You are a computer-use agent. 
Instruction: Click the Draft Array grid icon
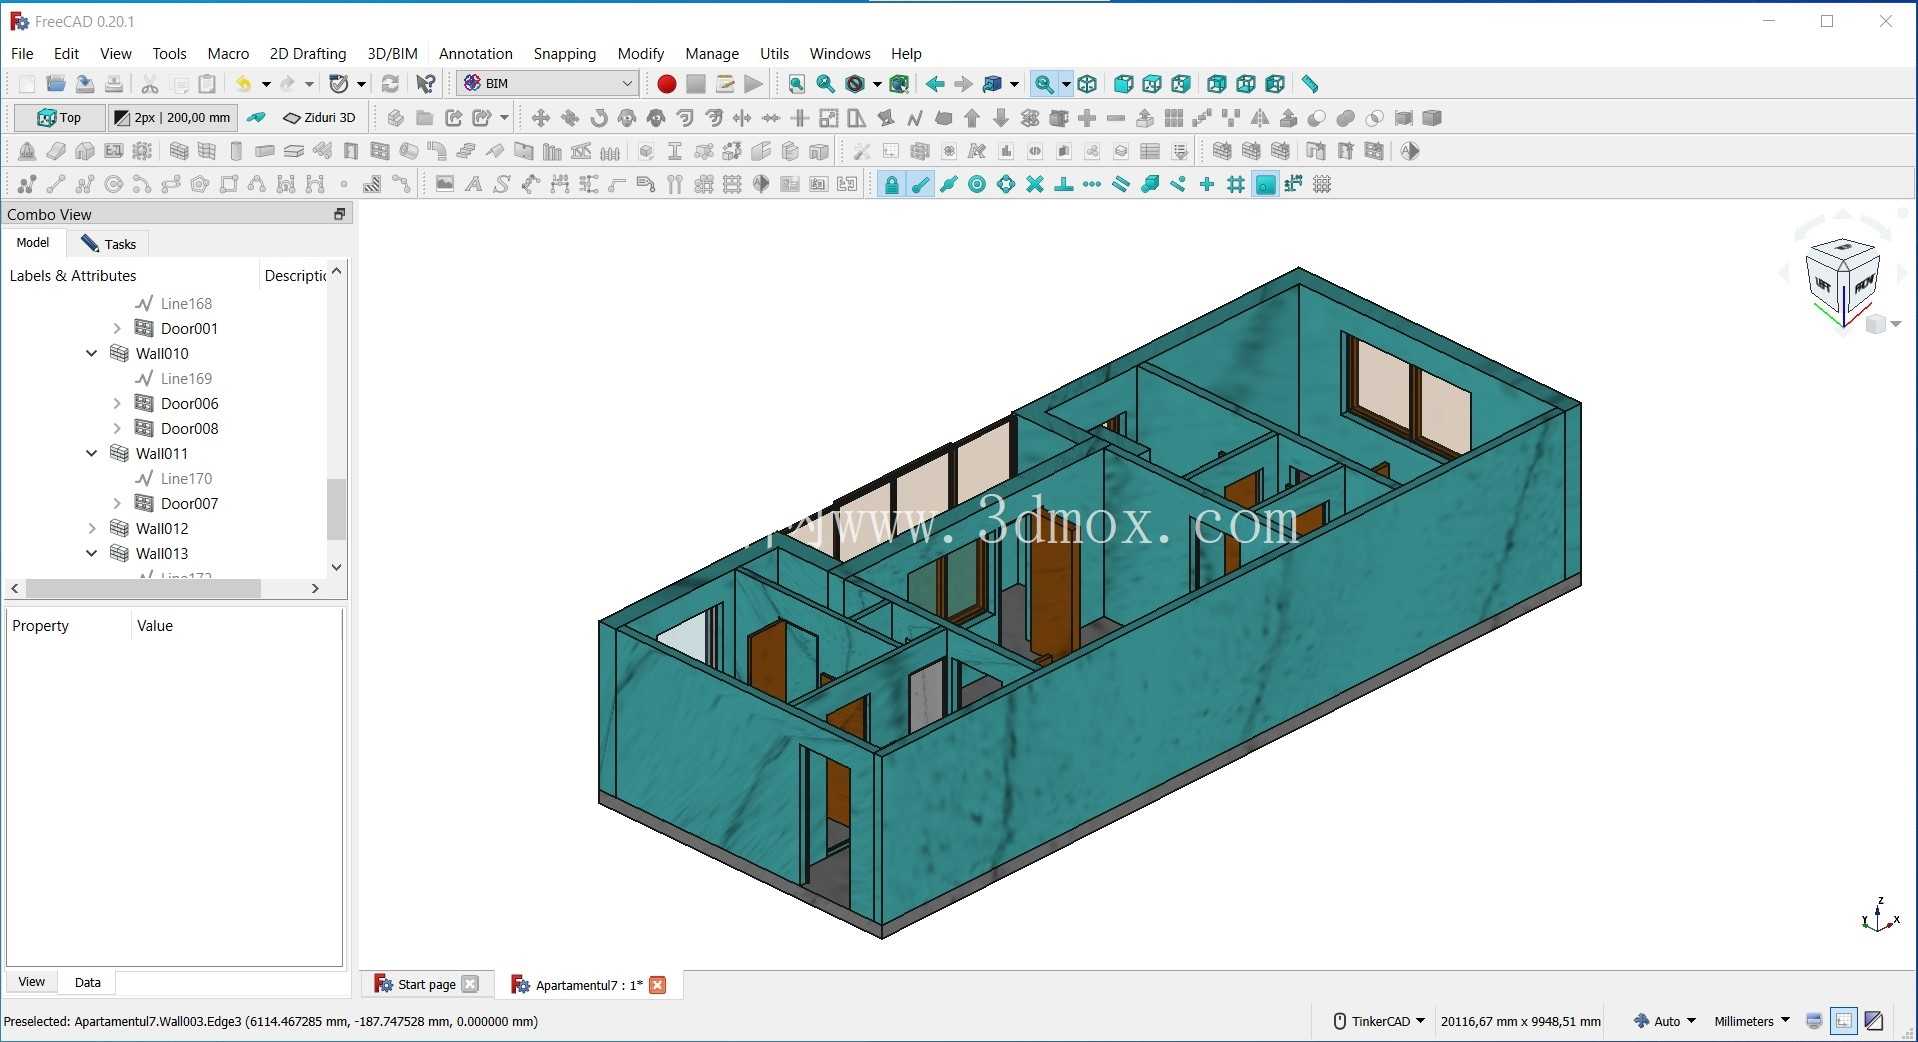point(1174,118)
